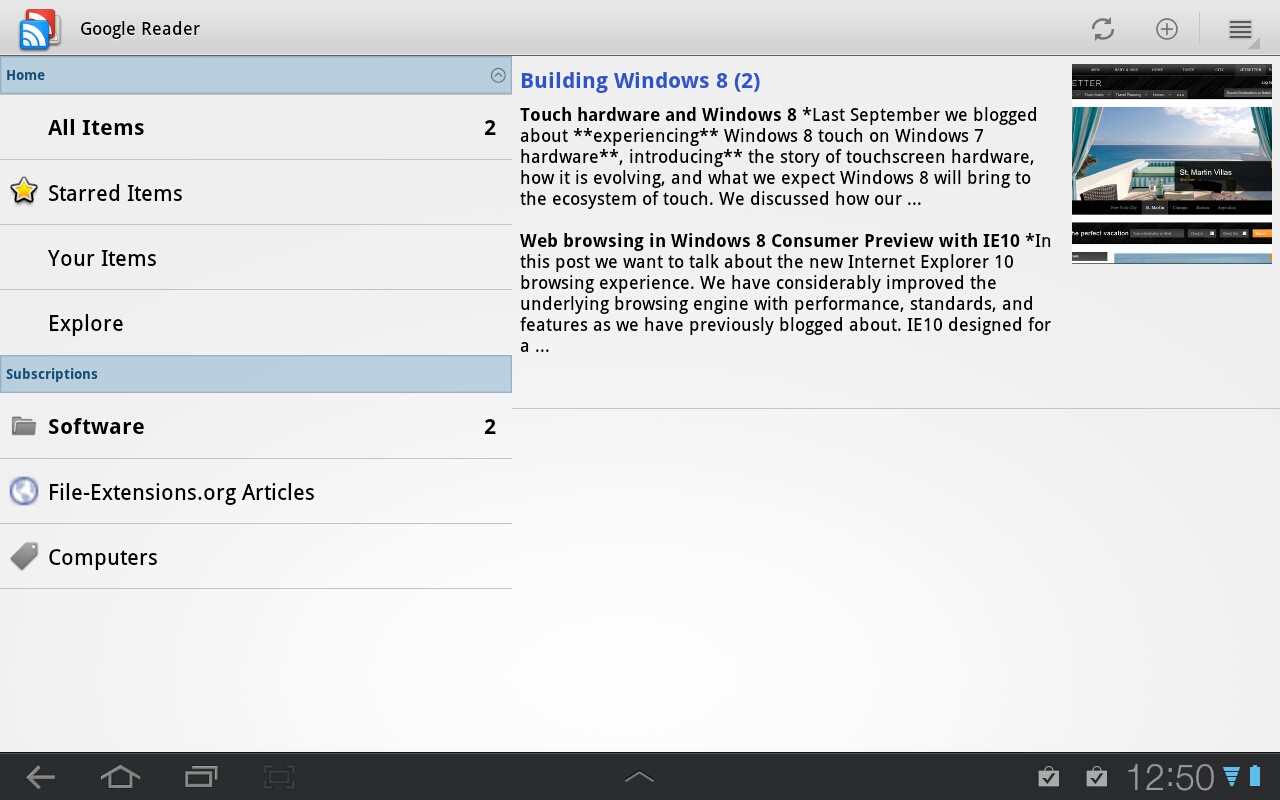Open recent apps button
This screenshot has height=800, width=1280.
pyautogui.click(x=200, y=777)
